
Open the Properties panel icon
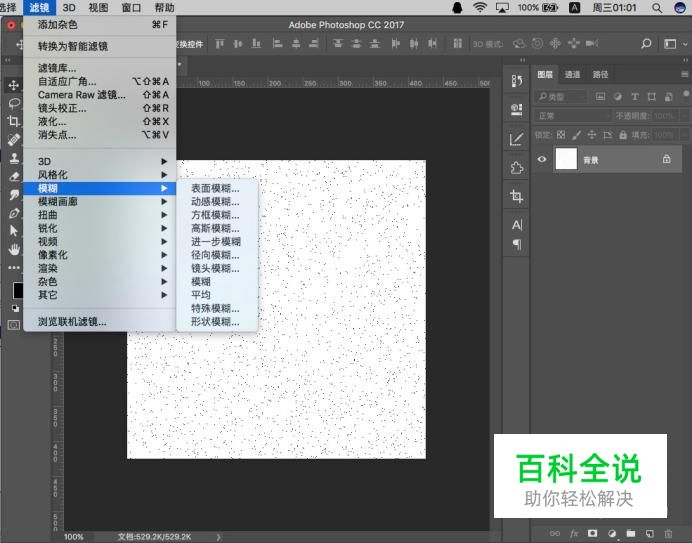(x=516, y=109)
